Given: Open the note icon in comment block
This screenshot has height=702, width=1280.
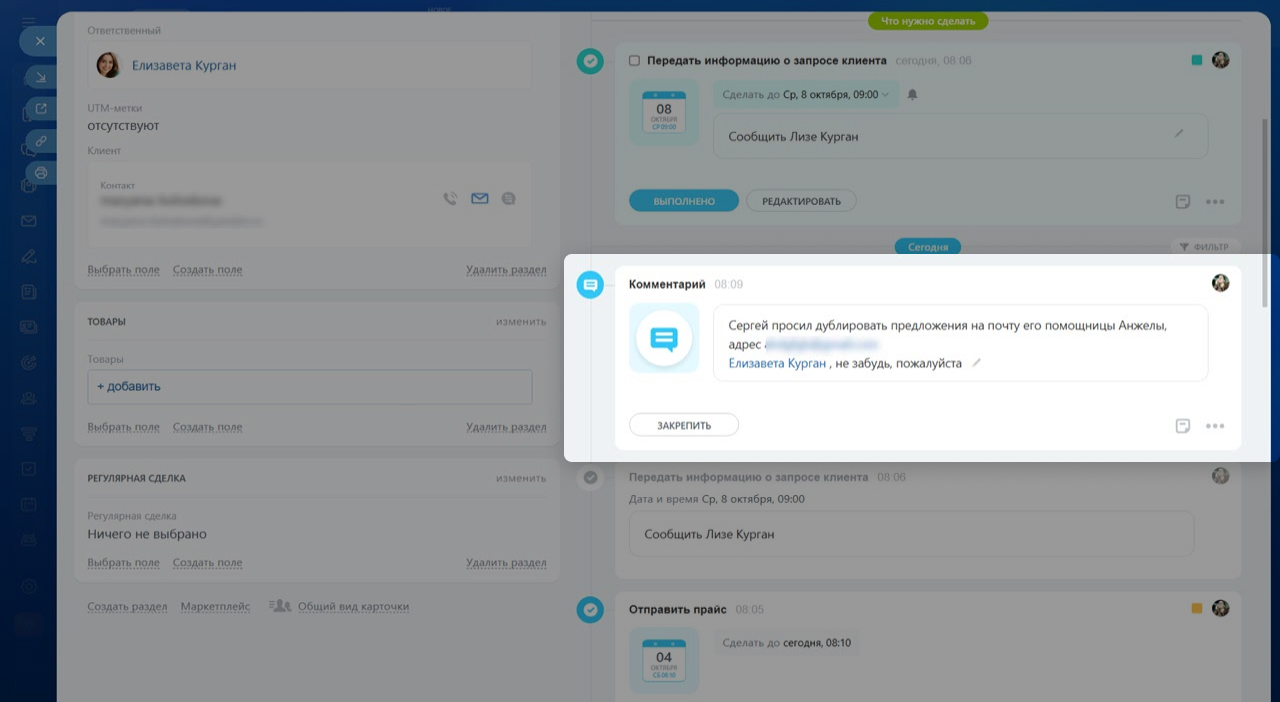Looking at the screenshot, I should pyautogui.click(x=1183, y=426).
